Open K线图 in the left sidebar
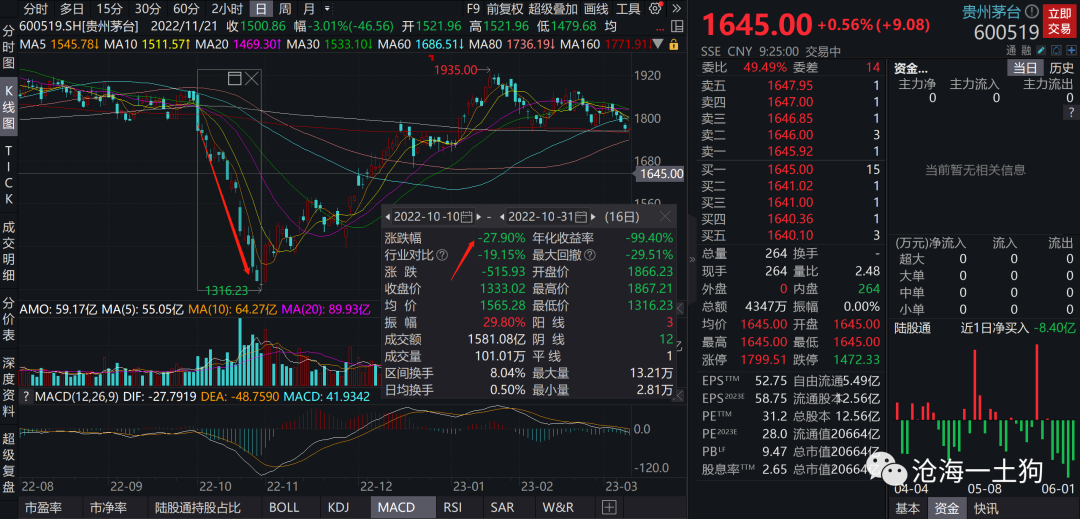This screenshot has width=1080, height=519. pyautogui.click(x=9, y=109)
